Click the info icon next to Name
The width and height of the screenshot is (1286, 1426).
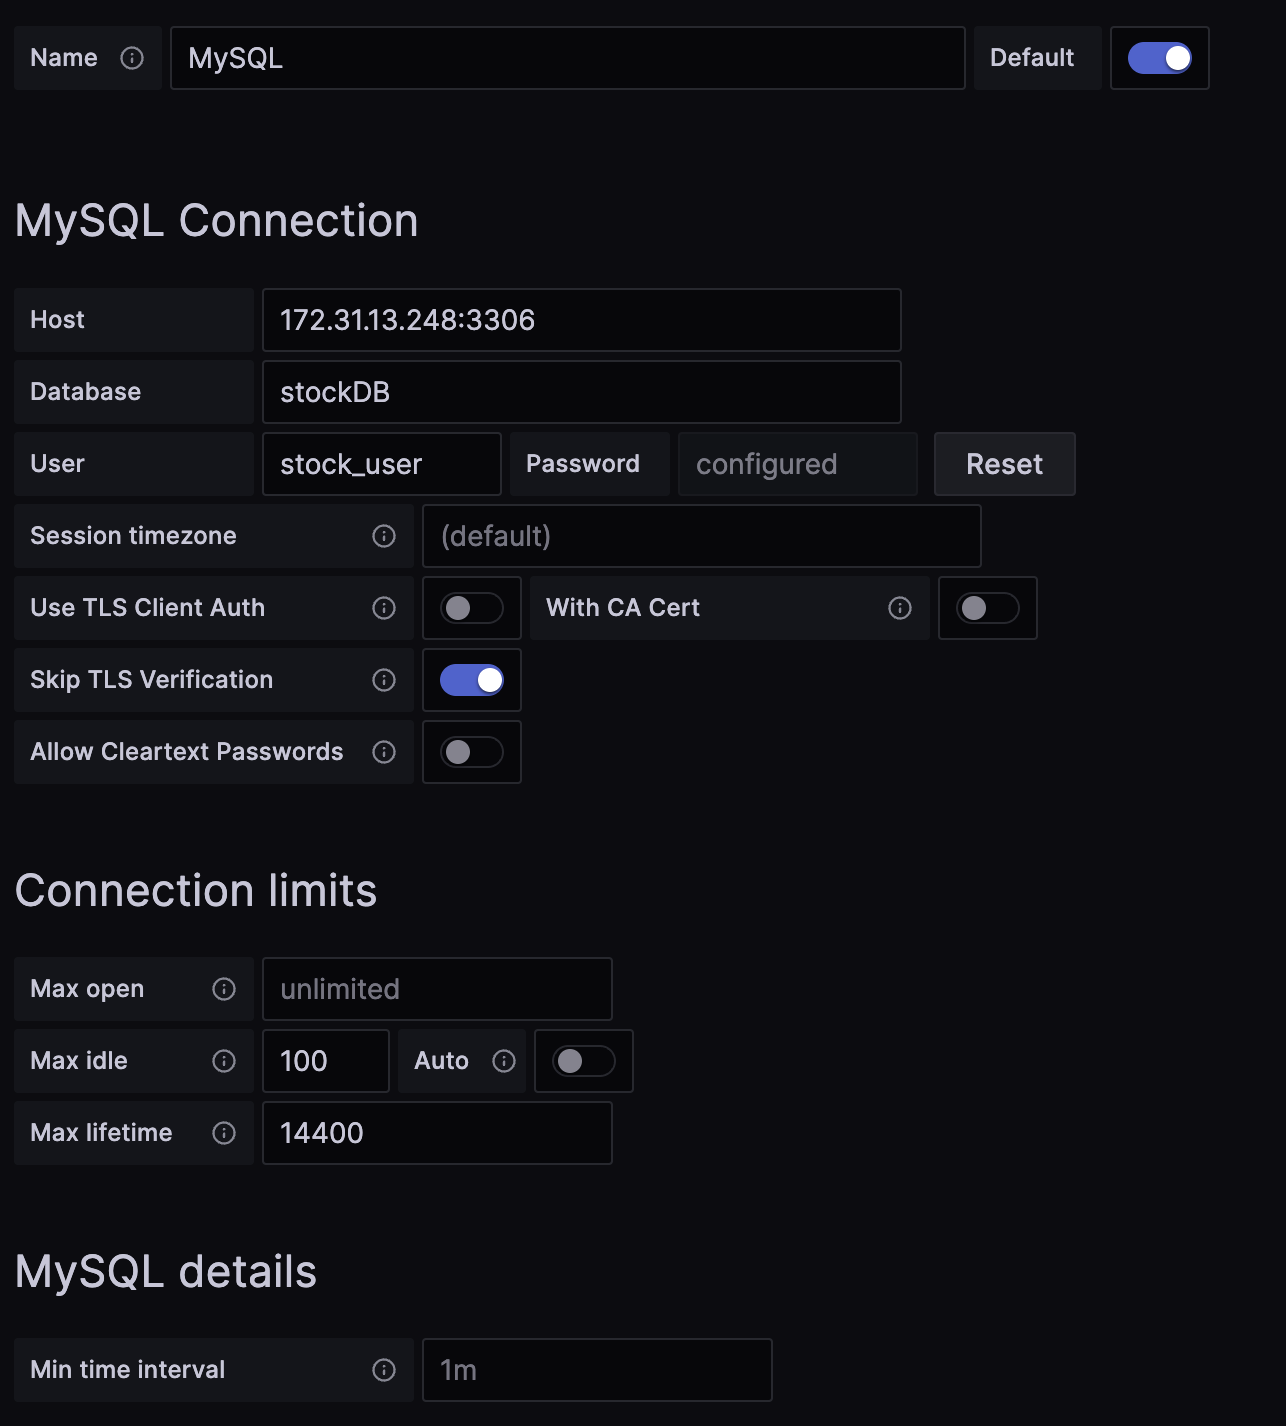132,58
